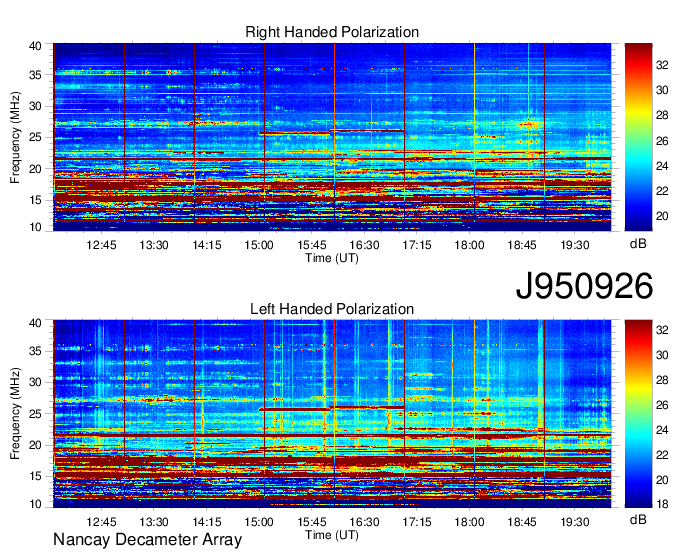Click the "16:30" time tick of Right Handed plot
Image resolution: width=680 pixels, height=552 pixels.
click(364, 245)
